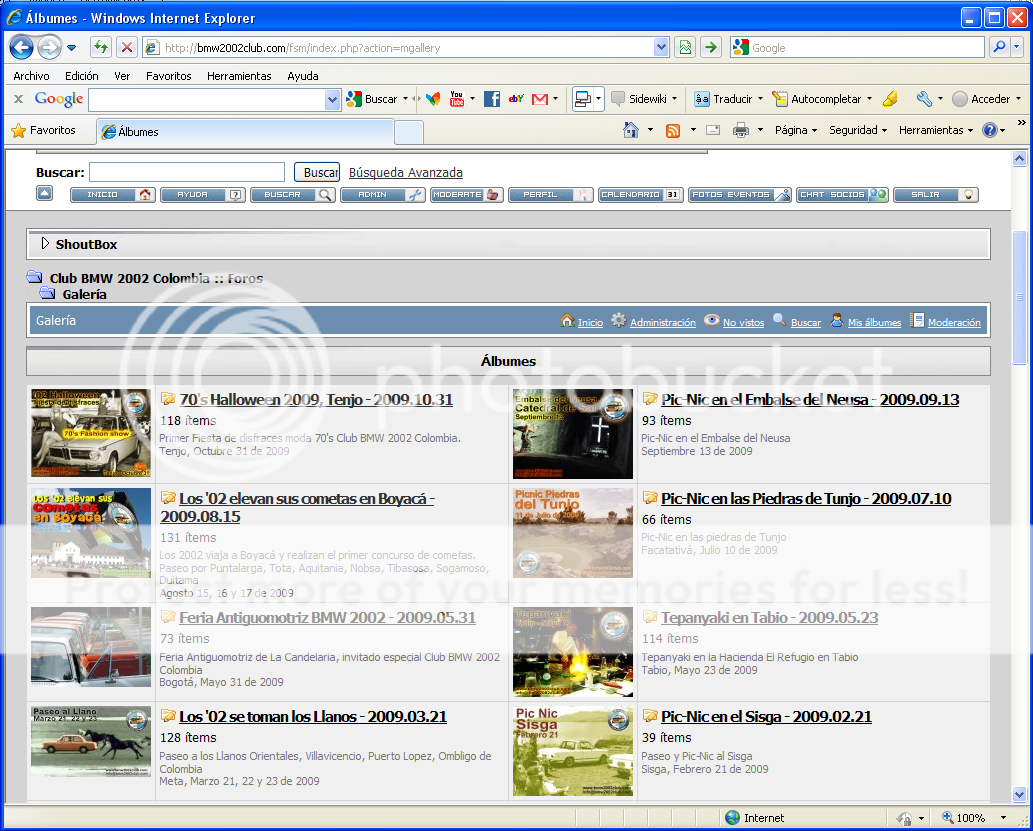Click the YouTube icon in Google toolbar
The image size is (1033, 831).
click(x=456, y=99)
